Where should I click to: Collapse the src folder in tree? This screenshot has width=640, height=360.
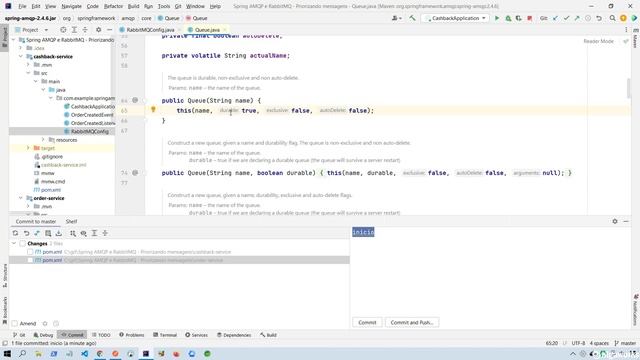point(28,73)
